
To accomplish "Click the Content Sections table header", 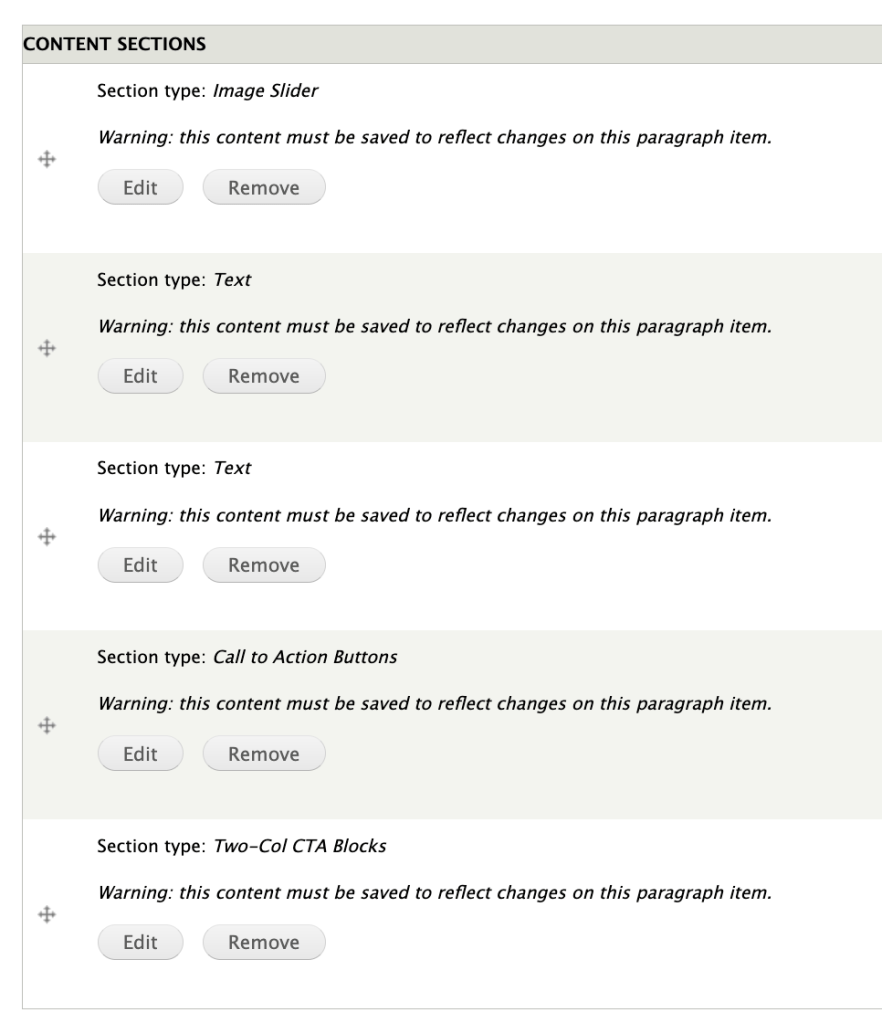I will click(100, 45).
